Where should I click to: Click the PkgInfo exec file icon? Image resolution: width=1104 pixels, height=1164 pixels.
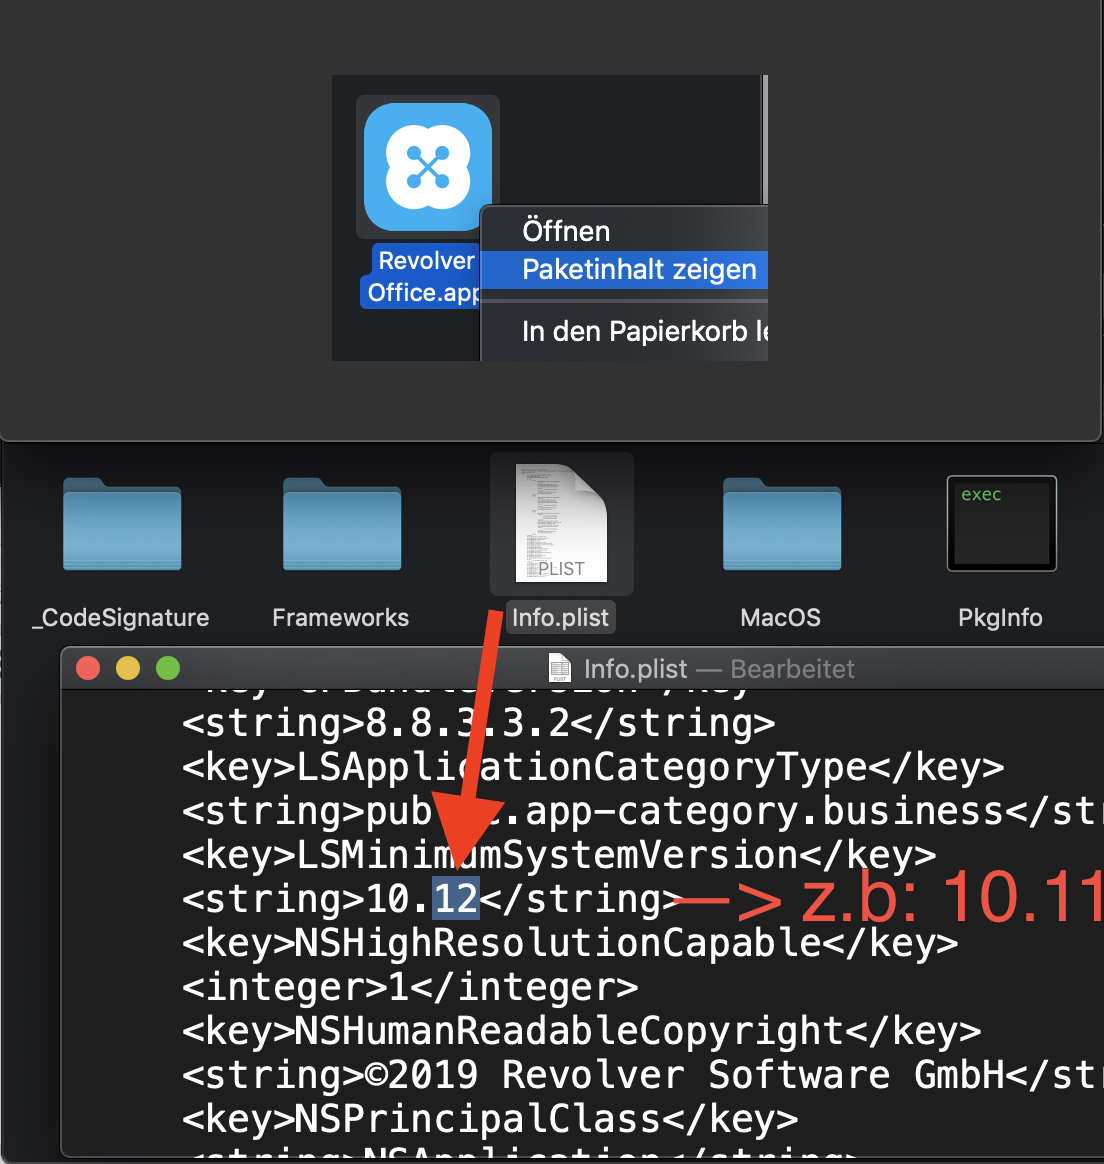(1001, 523)
